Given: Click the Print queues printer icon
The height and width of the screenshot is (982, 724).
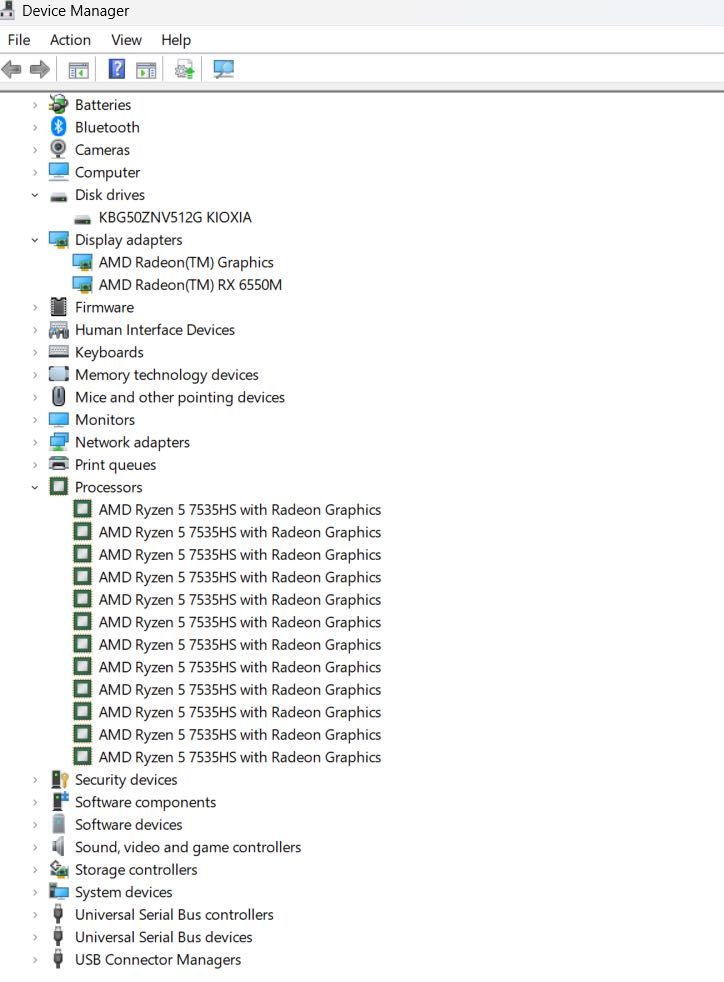Looking at the screenshot, I should click(59, 464).
